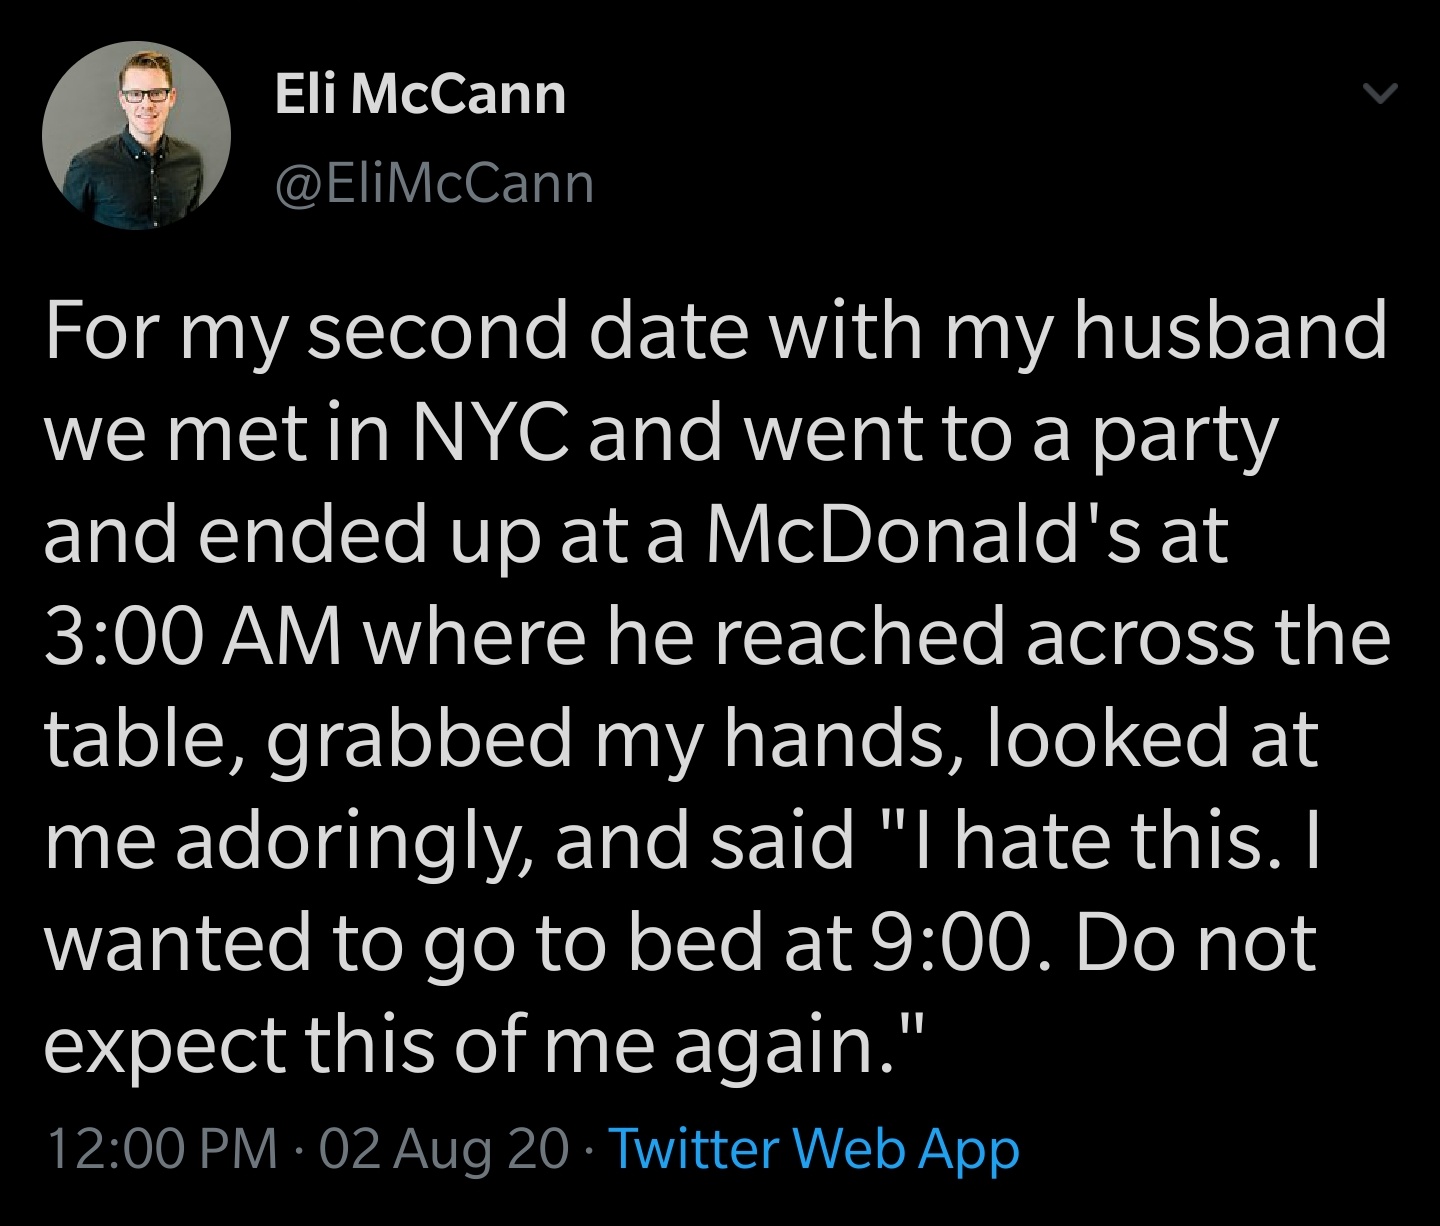1440x1226 pixels.
Task: Click the @EliMcCann handle
Action: coord(433,184)
